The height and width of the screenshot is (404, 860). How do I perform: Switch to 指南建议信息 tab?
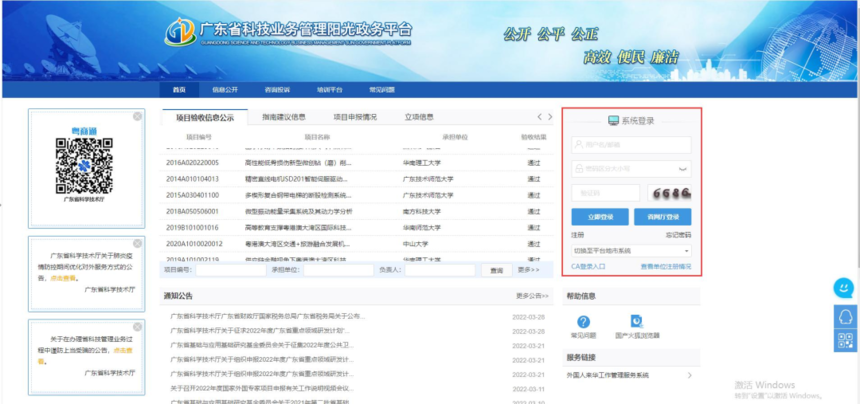coord(284,117)
